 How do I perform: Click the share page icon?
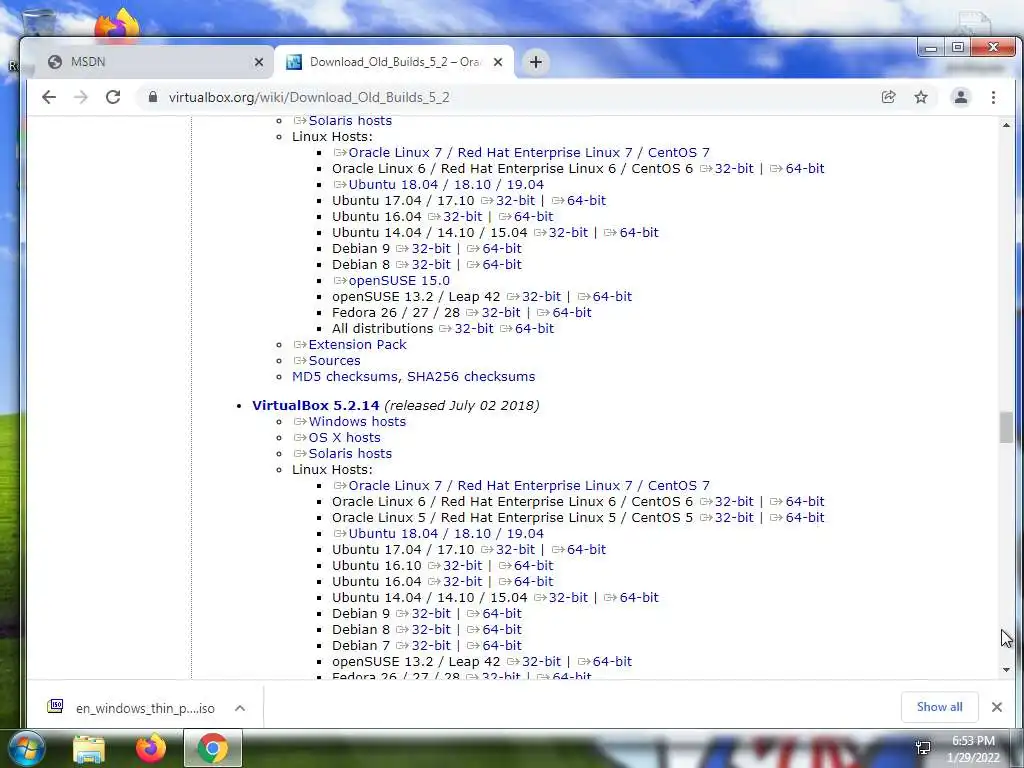coord(888,97)
